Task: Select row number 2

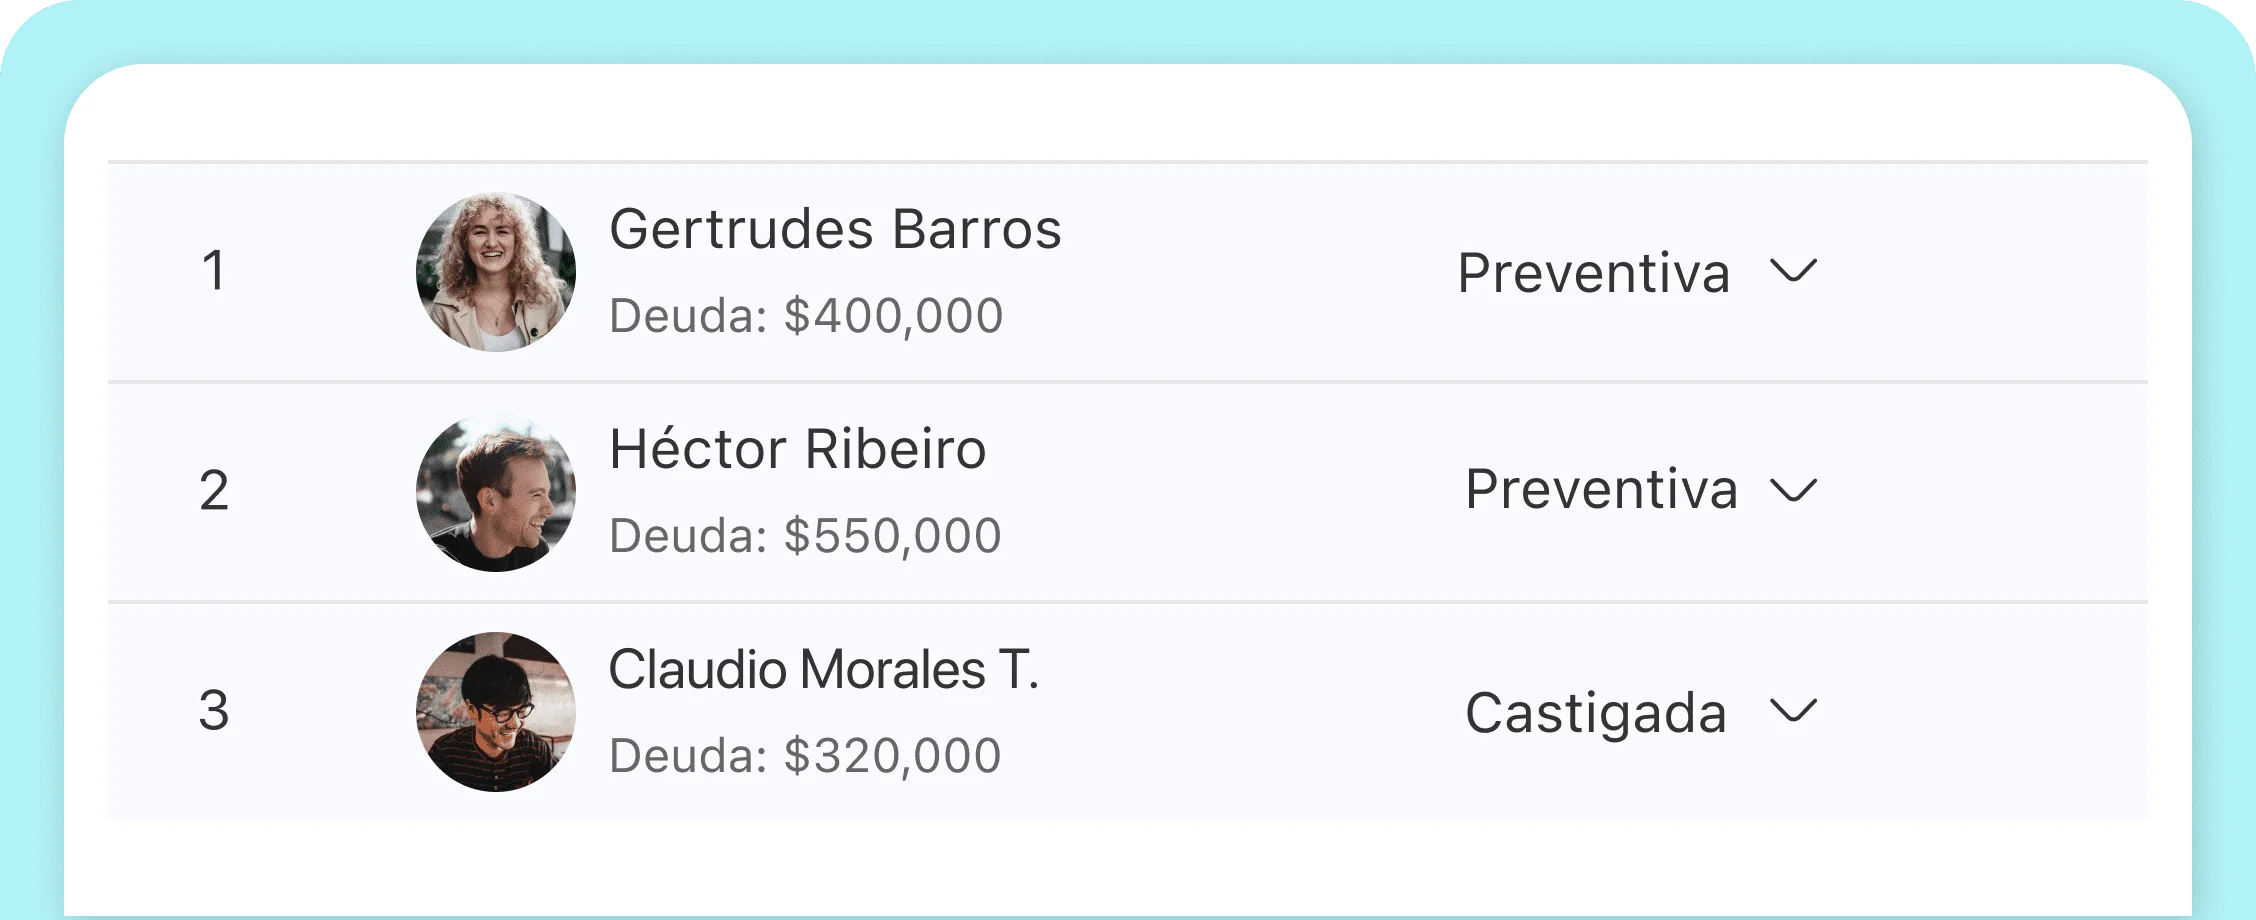Action: 213,491
